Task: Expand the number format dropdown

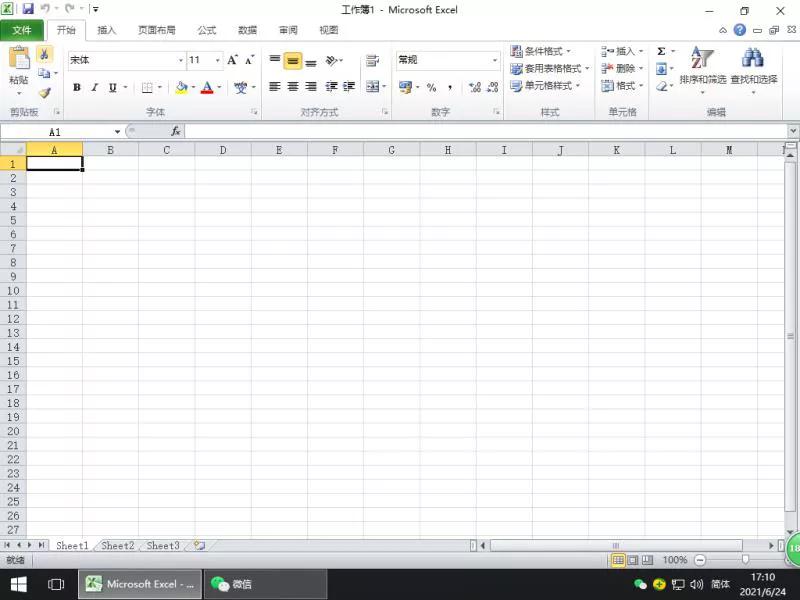Action: coord(494,60)
